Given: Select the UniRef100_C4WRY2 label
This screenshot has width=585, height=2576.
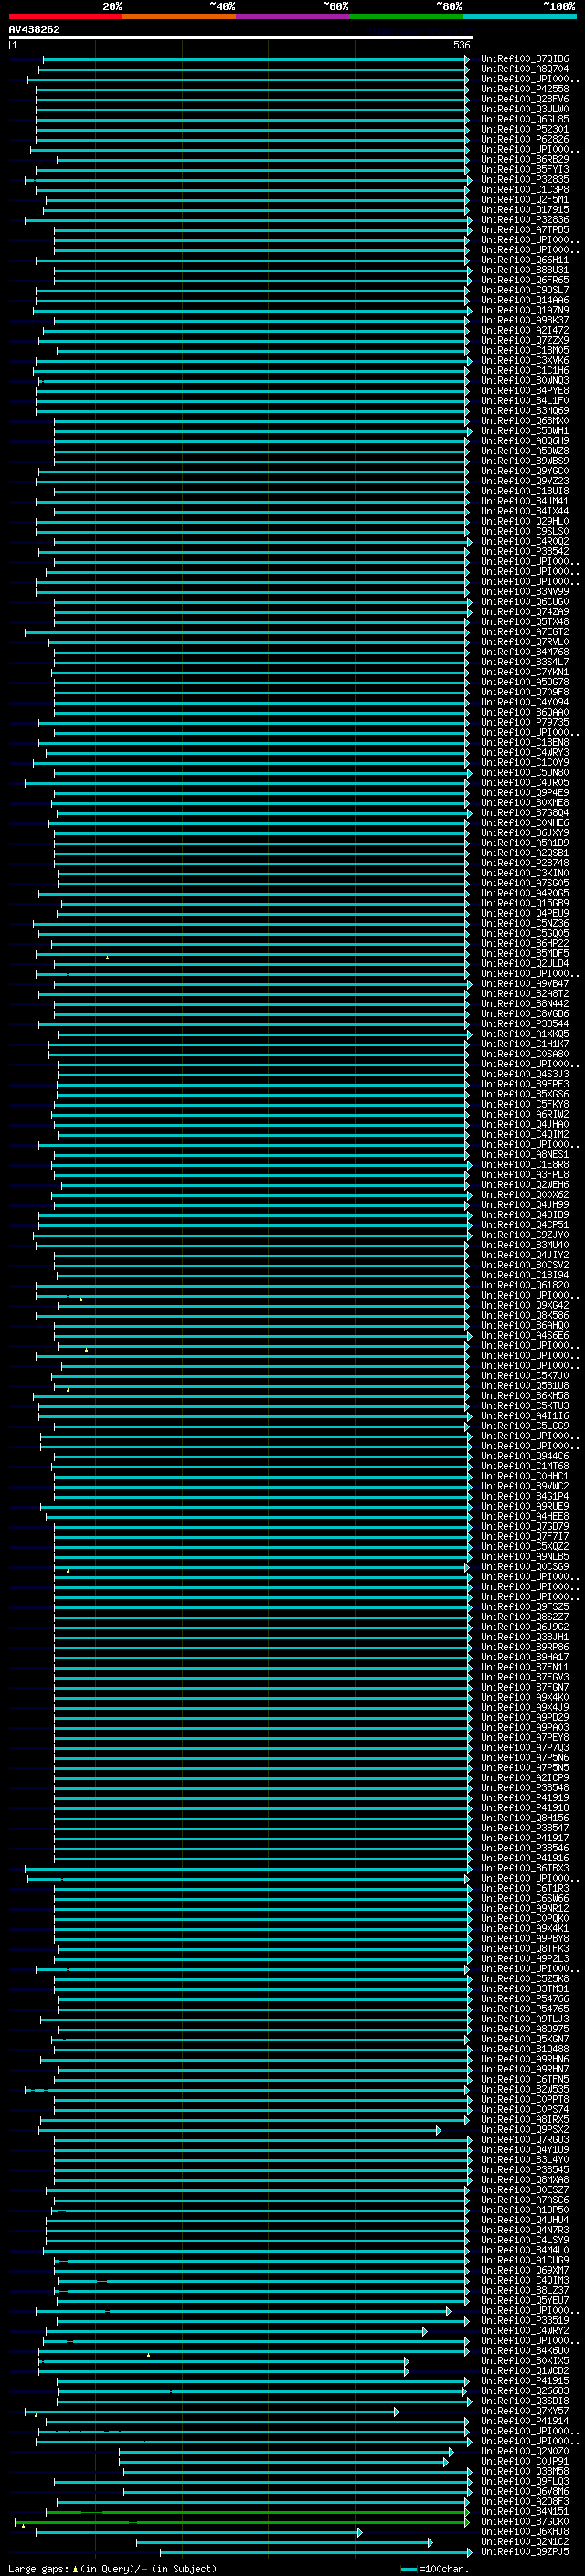Looking at the screenshot, I should [525, 2330].
